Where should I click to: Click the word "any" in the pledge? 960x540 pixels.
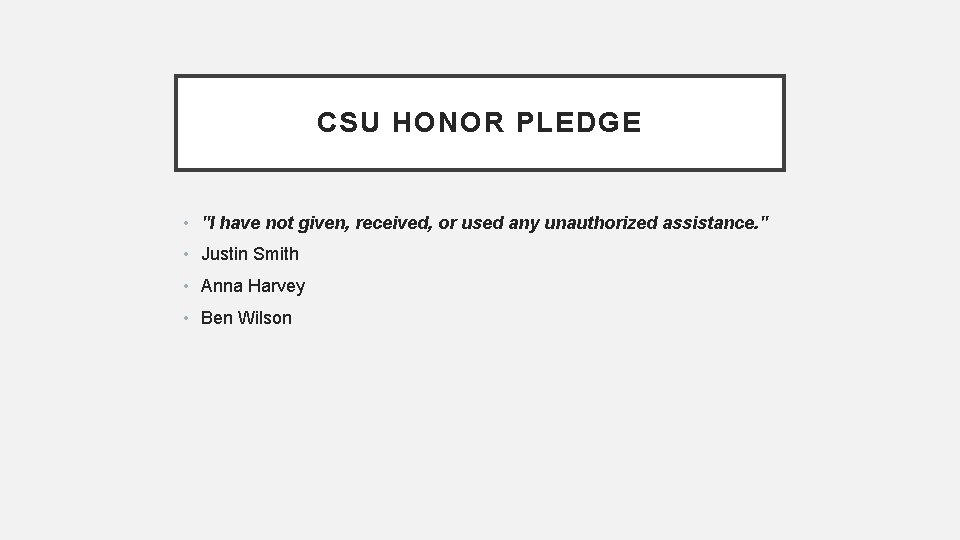pos(524,222)
